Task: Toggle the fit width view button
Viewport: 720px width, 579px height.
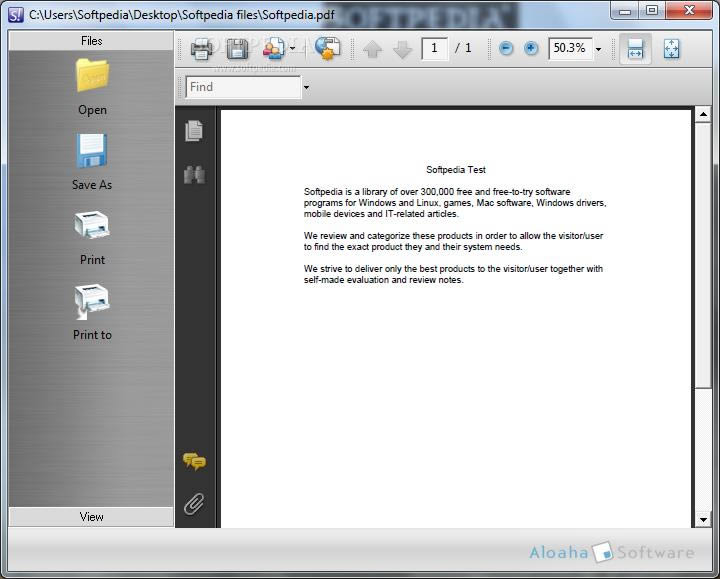Action: pyautogui.click(x=635, y=49)
